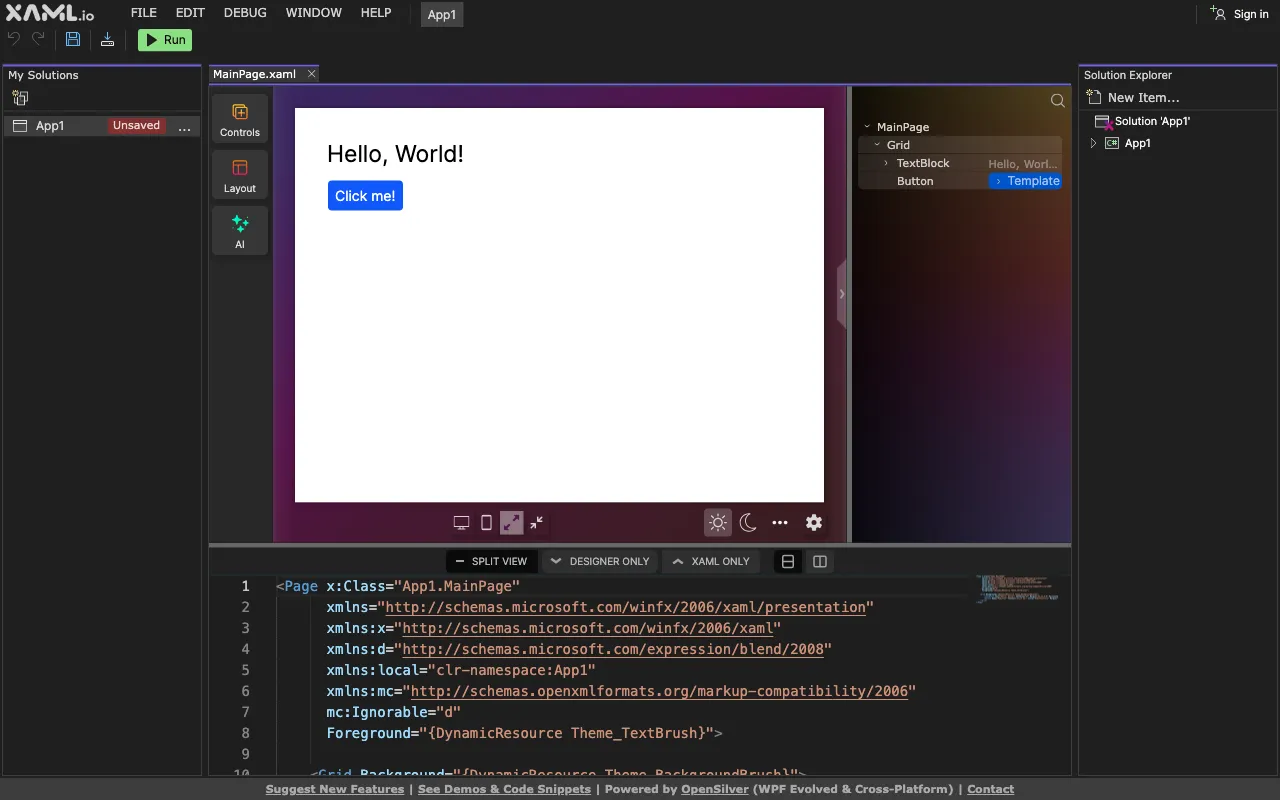Sign in via the top right link
This screenshot has width=1280, height=800.
coord(1239,14)
